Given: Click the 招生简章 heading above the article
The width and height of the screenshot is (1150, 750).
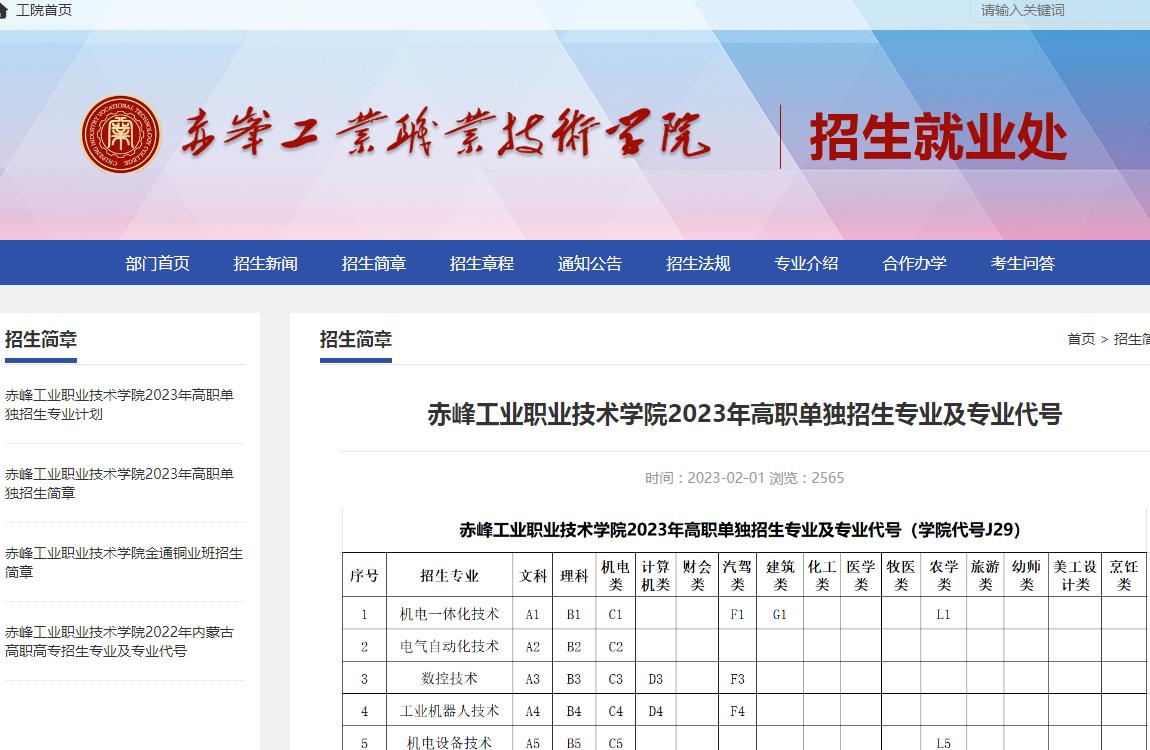Looking at the screenshot, I should [x=356, y=339].
